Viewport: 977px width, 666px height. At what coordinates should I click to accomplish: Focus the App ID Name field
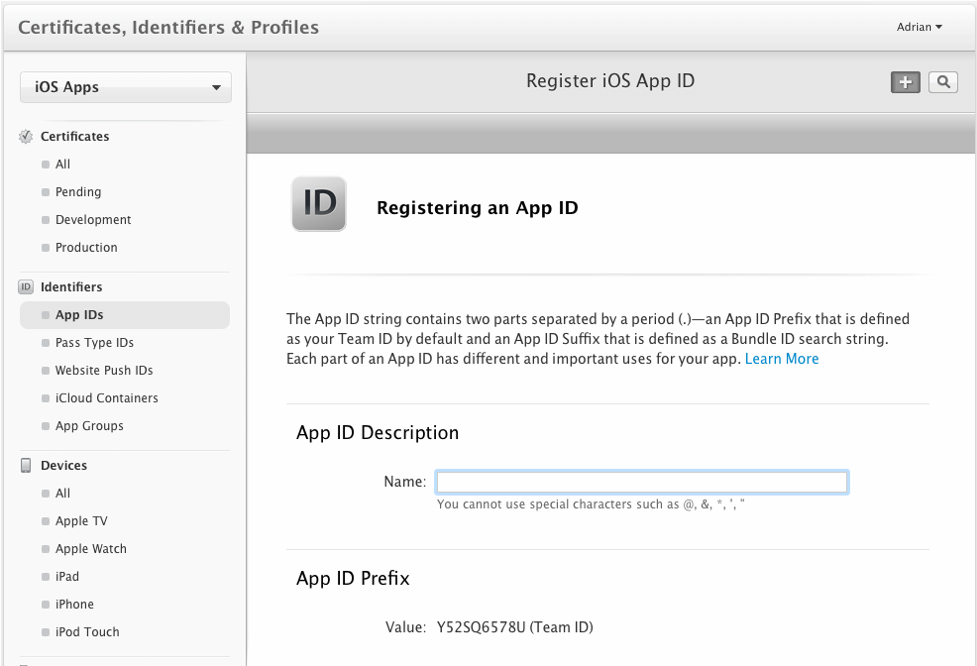click(642, 483)
